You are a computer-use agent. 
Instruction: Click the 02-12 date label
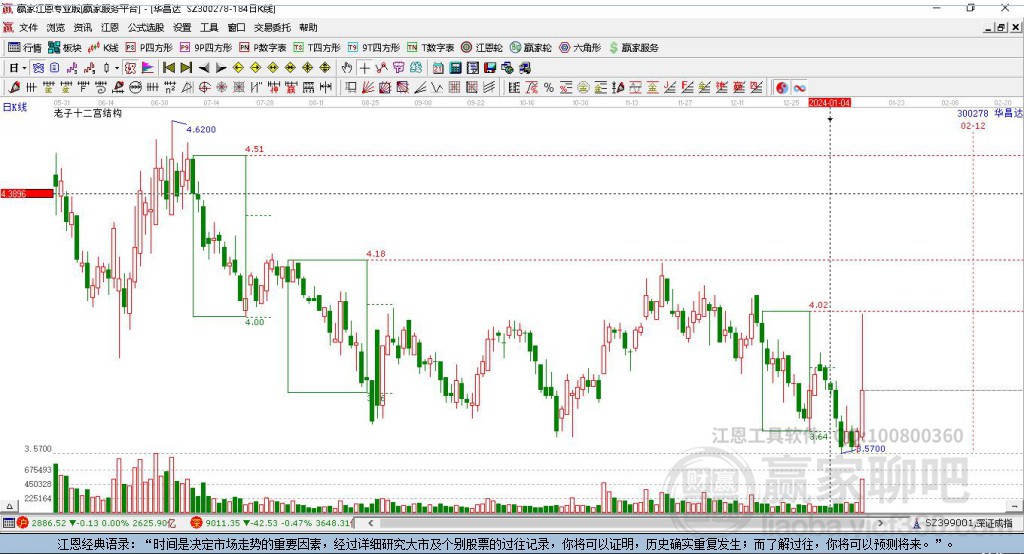point(972,125)
